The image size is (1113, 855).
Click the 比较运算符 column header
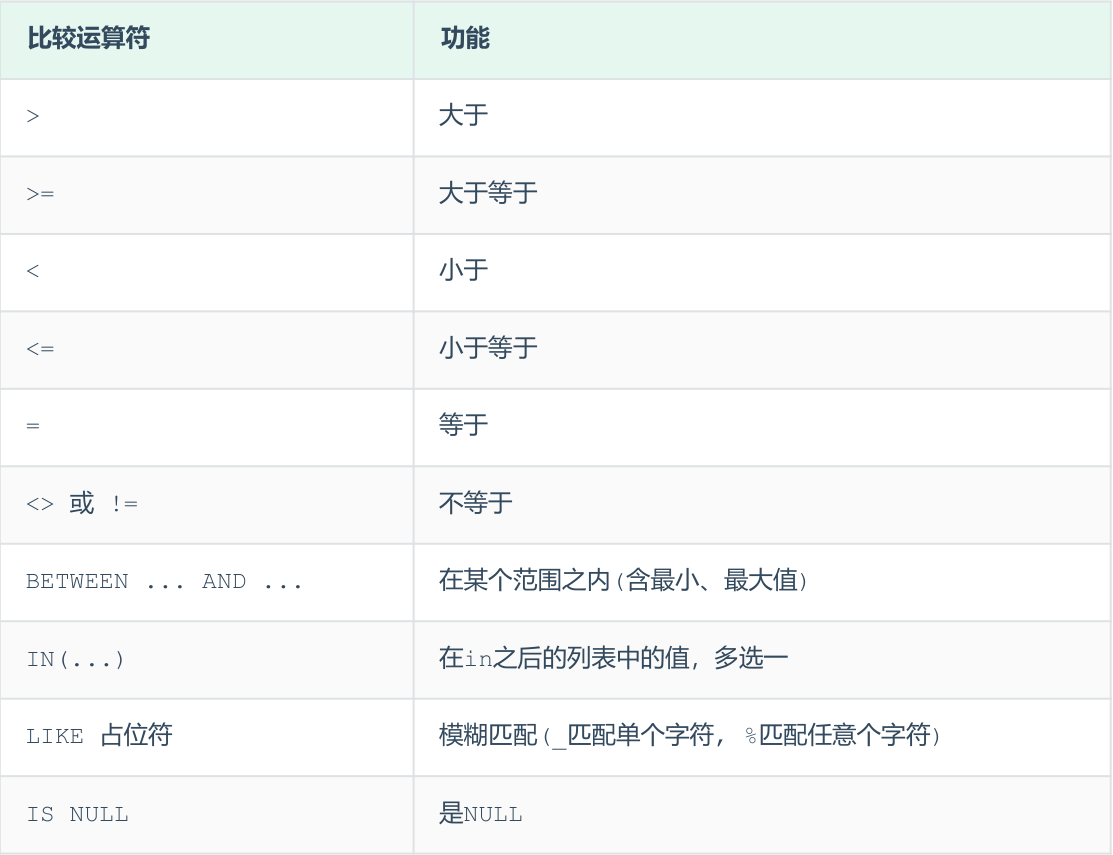click(x=89, y=39)
